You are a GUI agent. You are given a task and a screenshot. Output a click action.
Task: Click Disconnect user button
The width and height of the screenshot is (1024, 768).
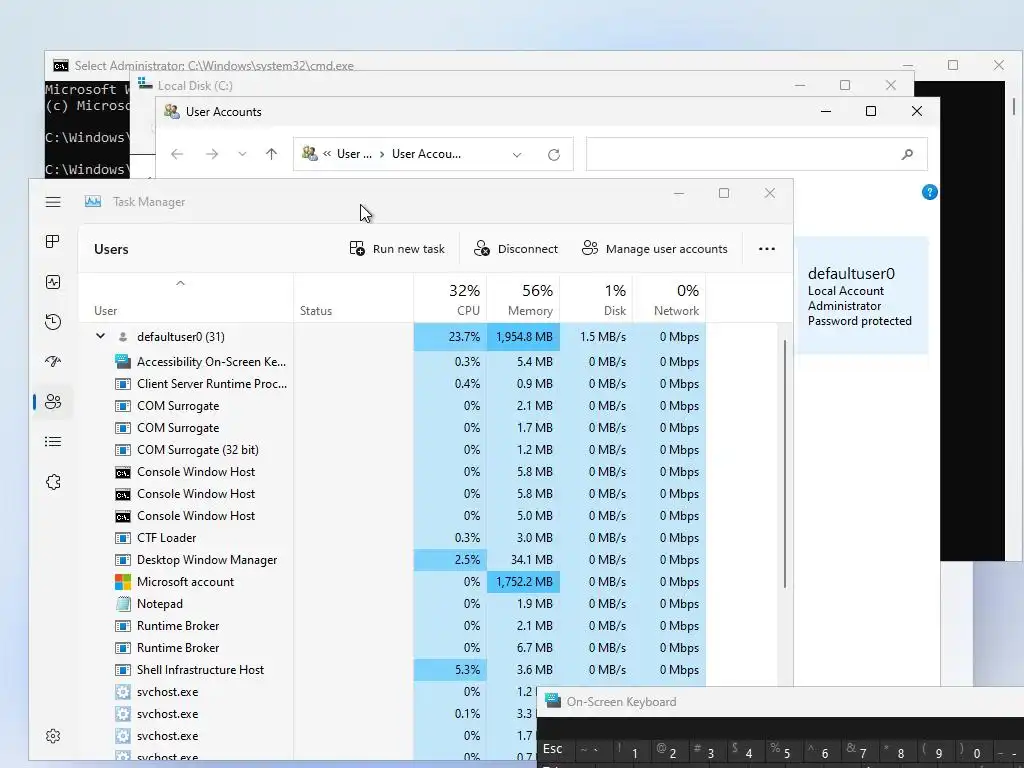click(516, 249)
